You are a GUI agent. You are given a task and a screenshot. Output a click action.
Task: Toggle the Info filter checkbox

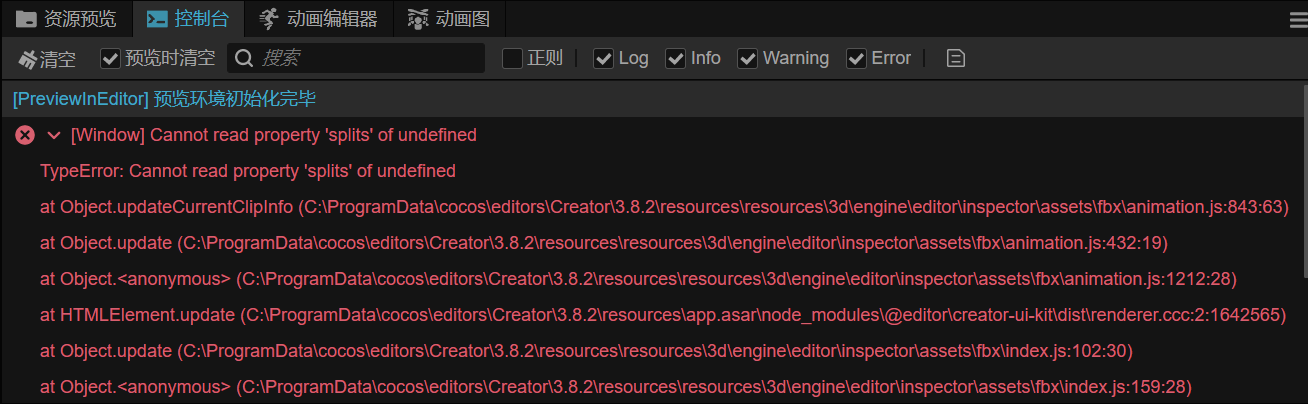point(676,58)
